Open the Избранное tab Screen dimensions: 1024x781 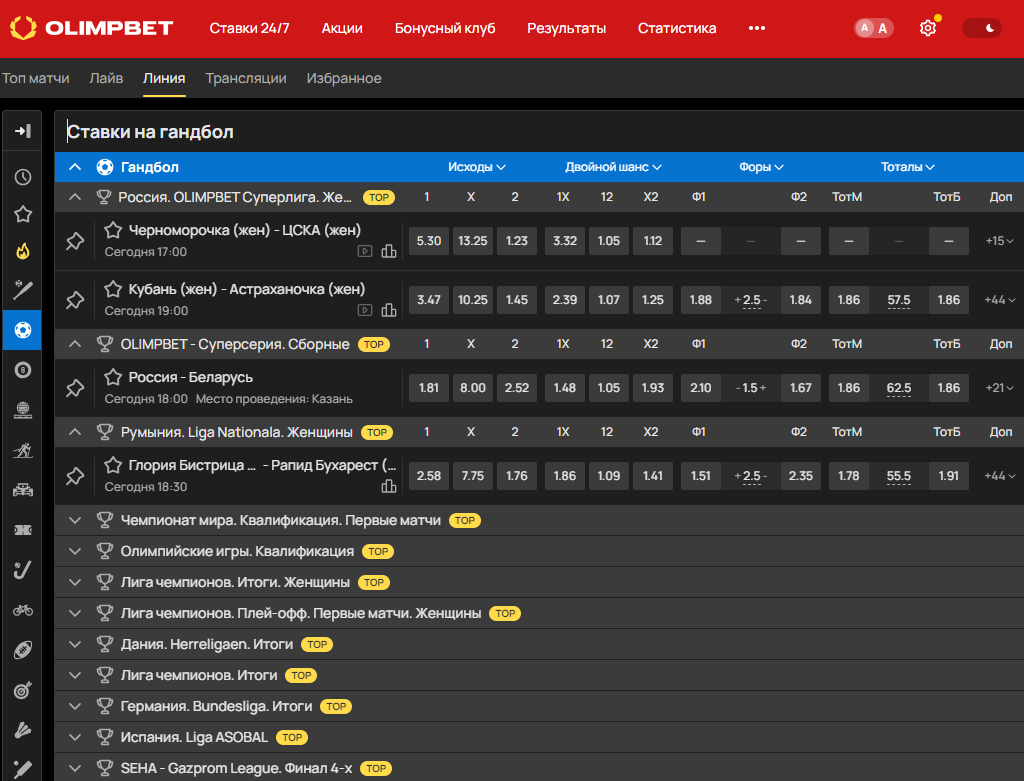coord(344,78)
